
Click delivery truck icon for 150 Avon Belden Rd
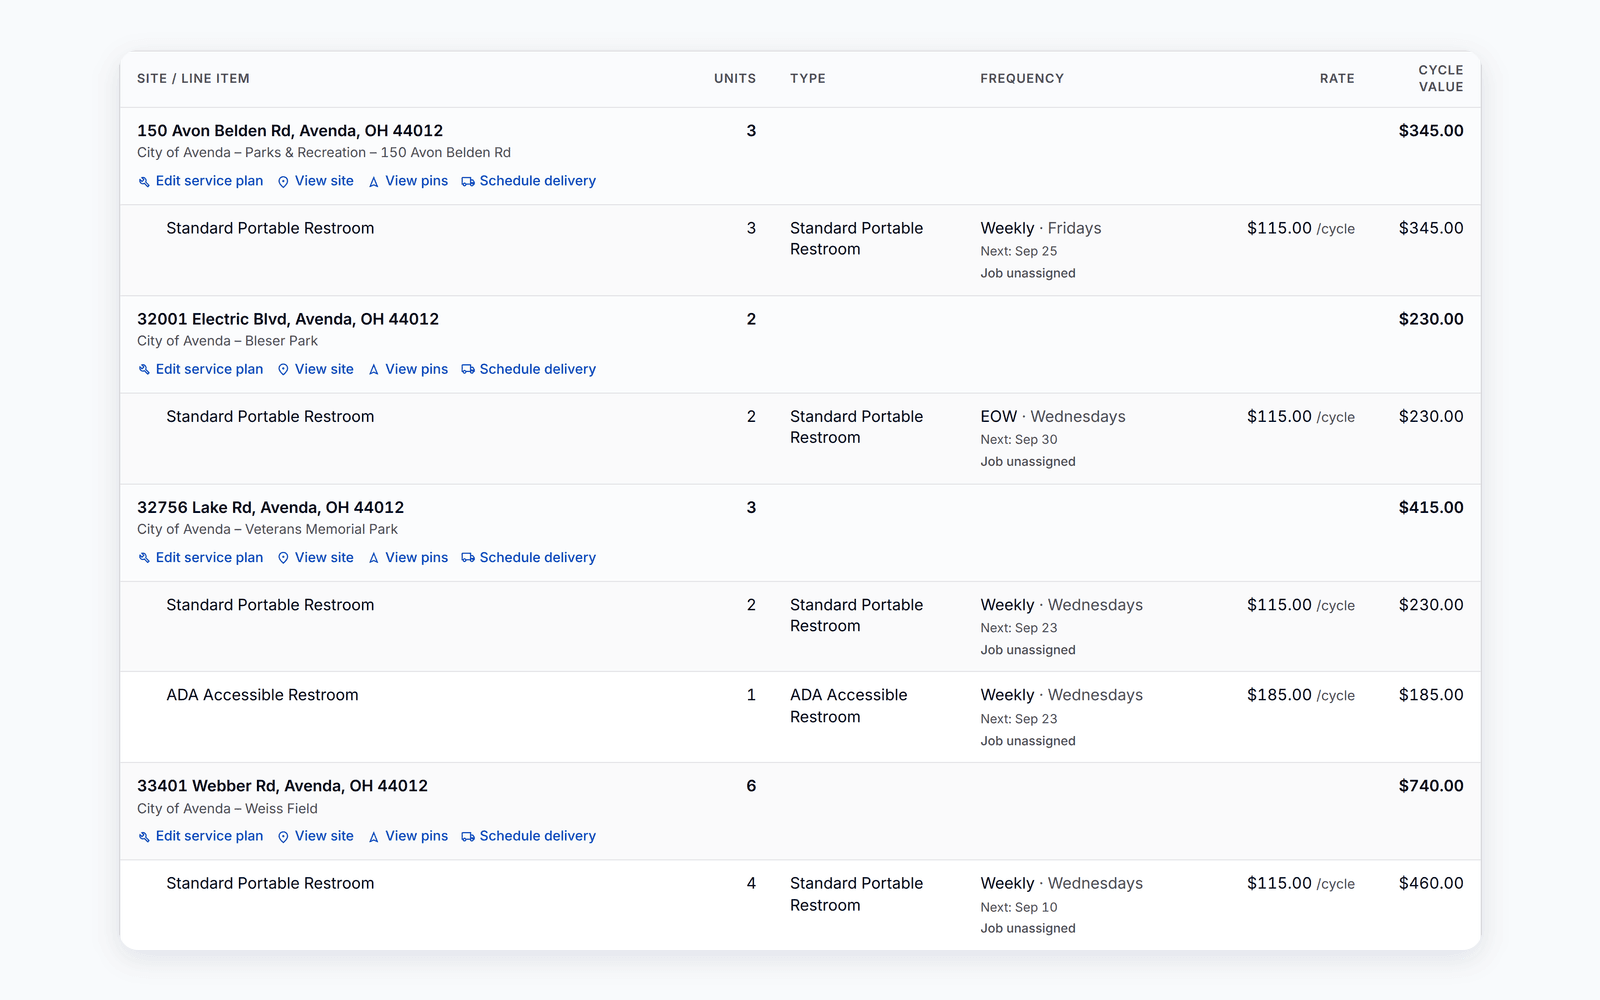pos(468,182)
